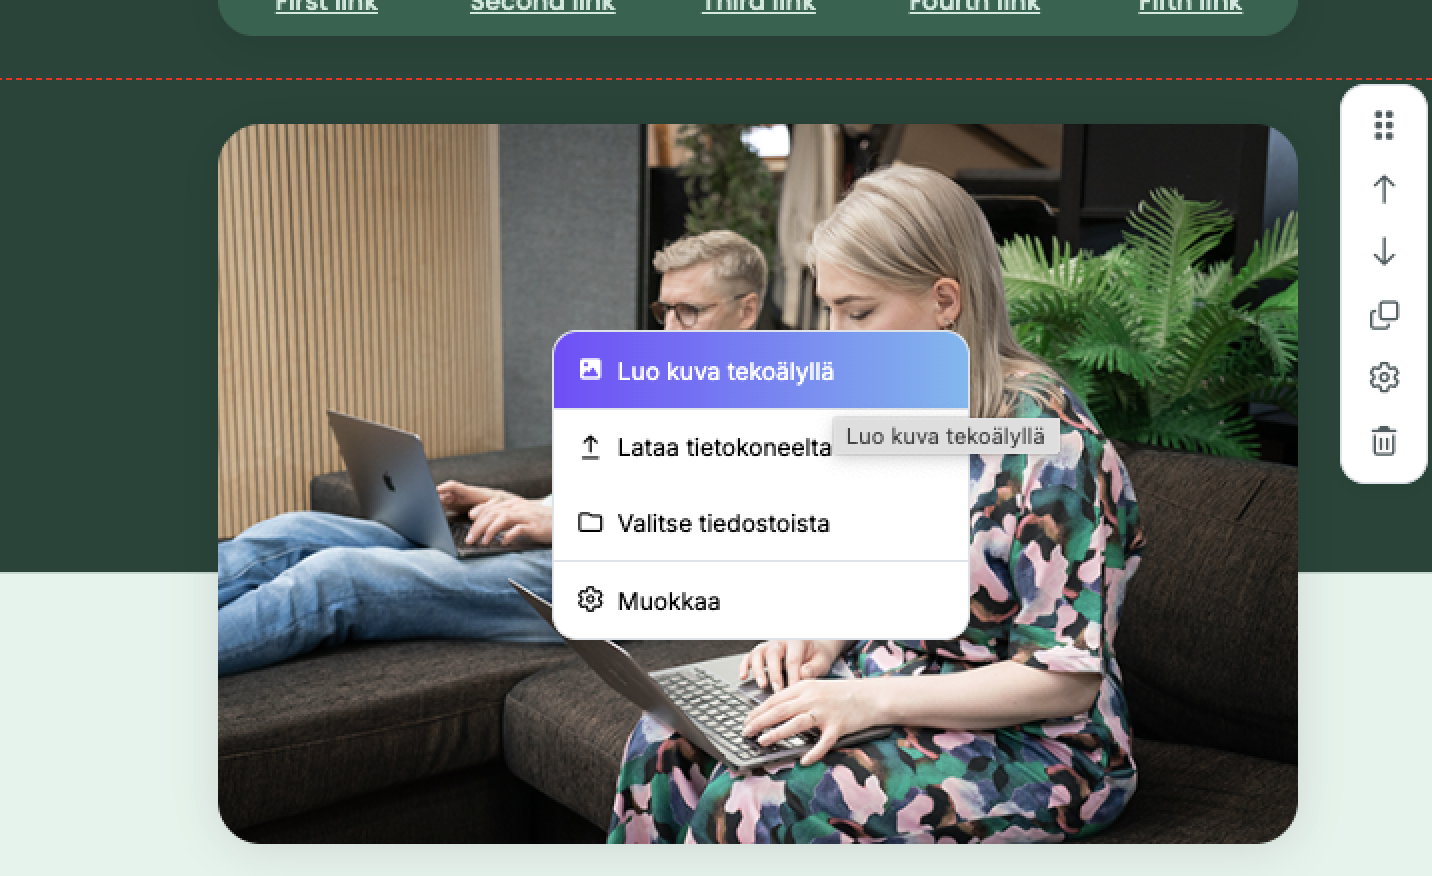This screenshot has height=876, width=1432.
Task: Delete section with trash icon
Action: 1384,440
